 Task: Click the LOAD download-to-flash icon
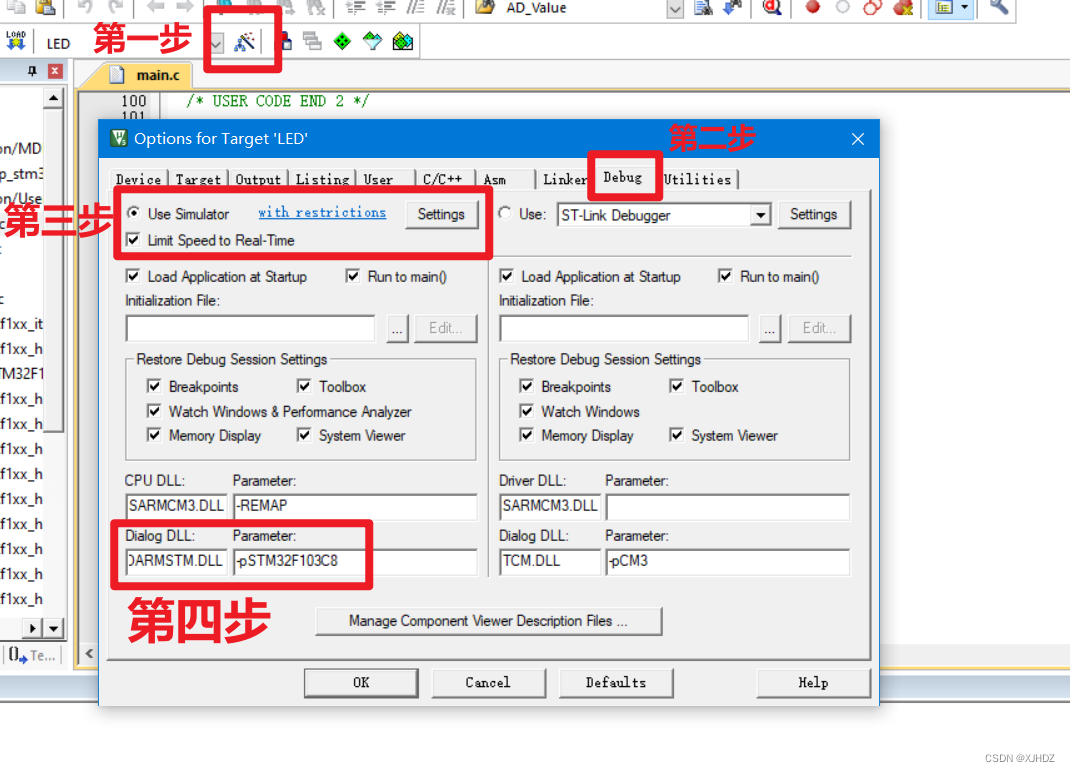point(16,41)
